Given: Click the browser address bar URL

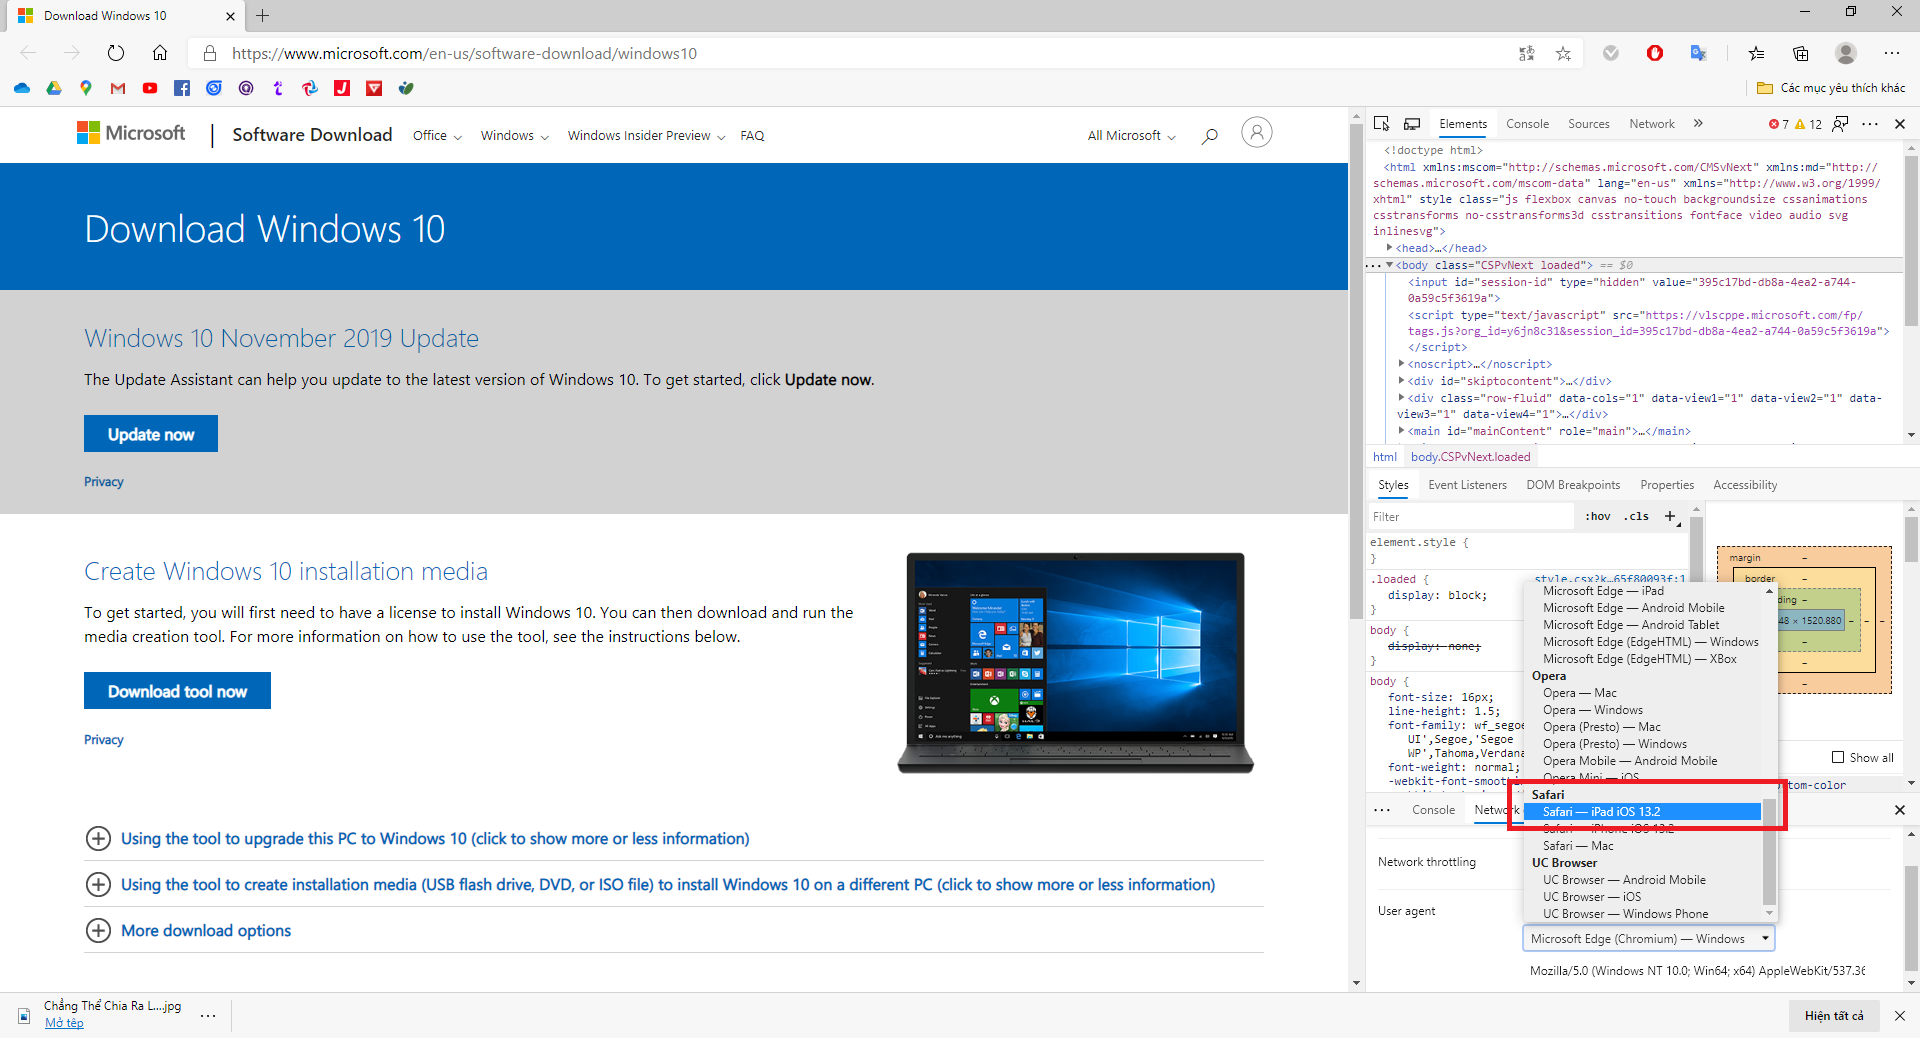Looking at the screenshot, I should click(464, 53).
